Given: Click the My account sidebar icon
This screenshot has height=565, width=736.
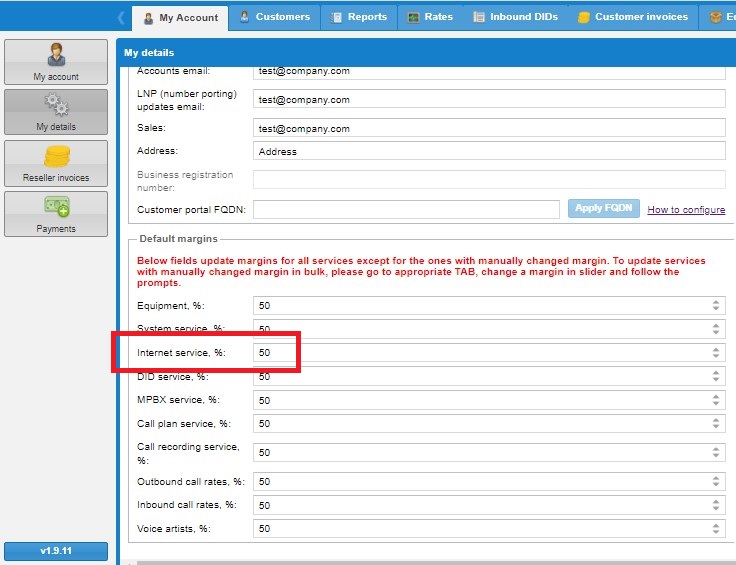Looking at the screenshot, I should (x=56, y=56).
